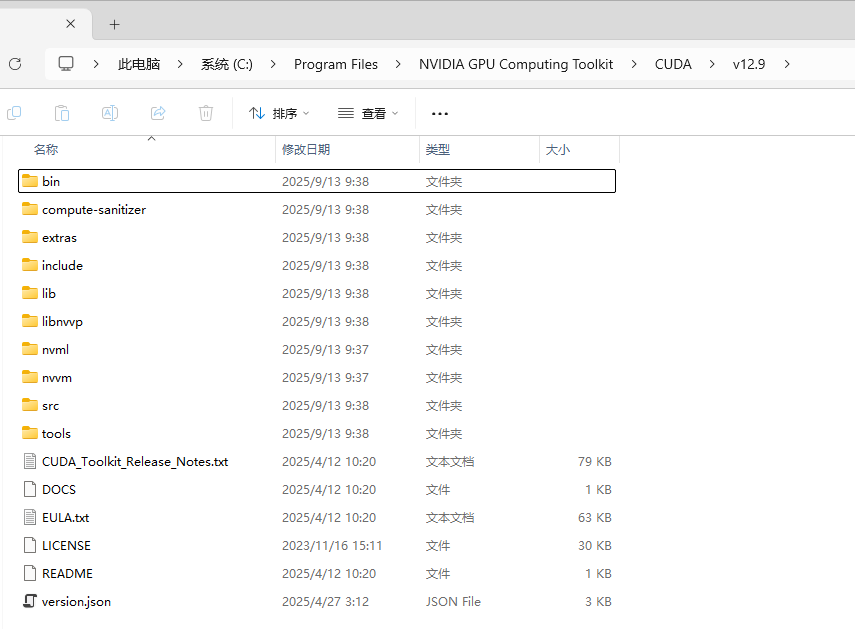Viewport: 855px width, 629px height.
Task: Select the CUDA_Toolkit_Release_Notes.txt file icon
Action: [30, 461]
